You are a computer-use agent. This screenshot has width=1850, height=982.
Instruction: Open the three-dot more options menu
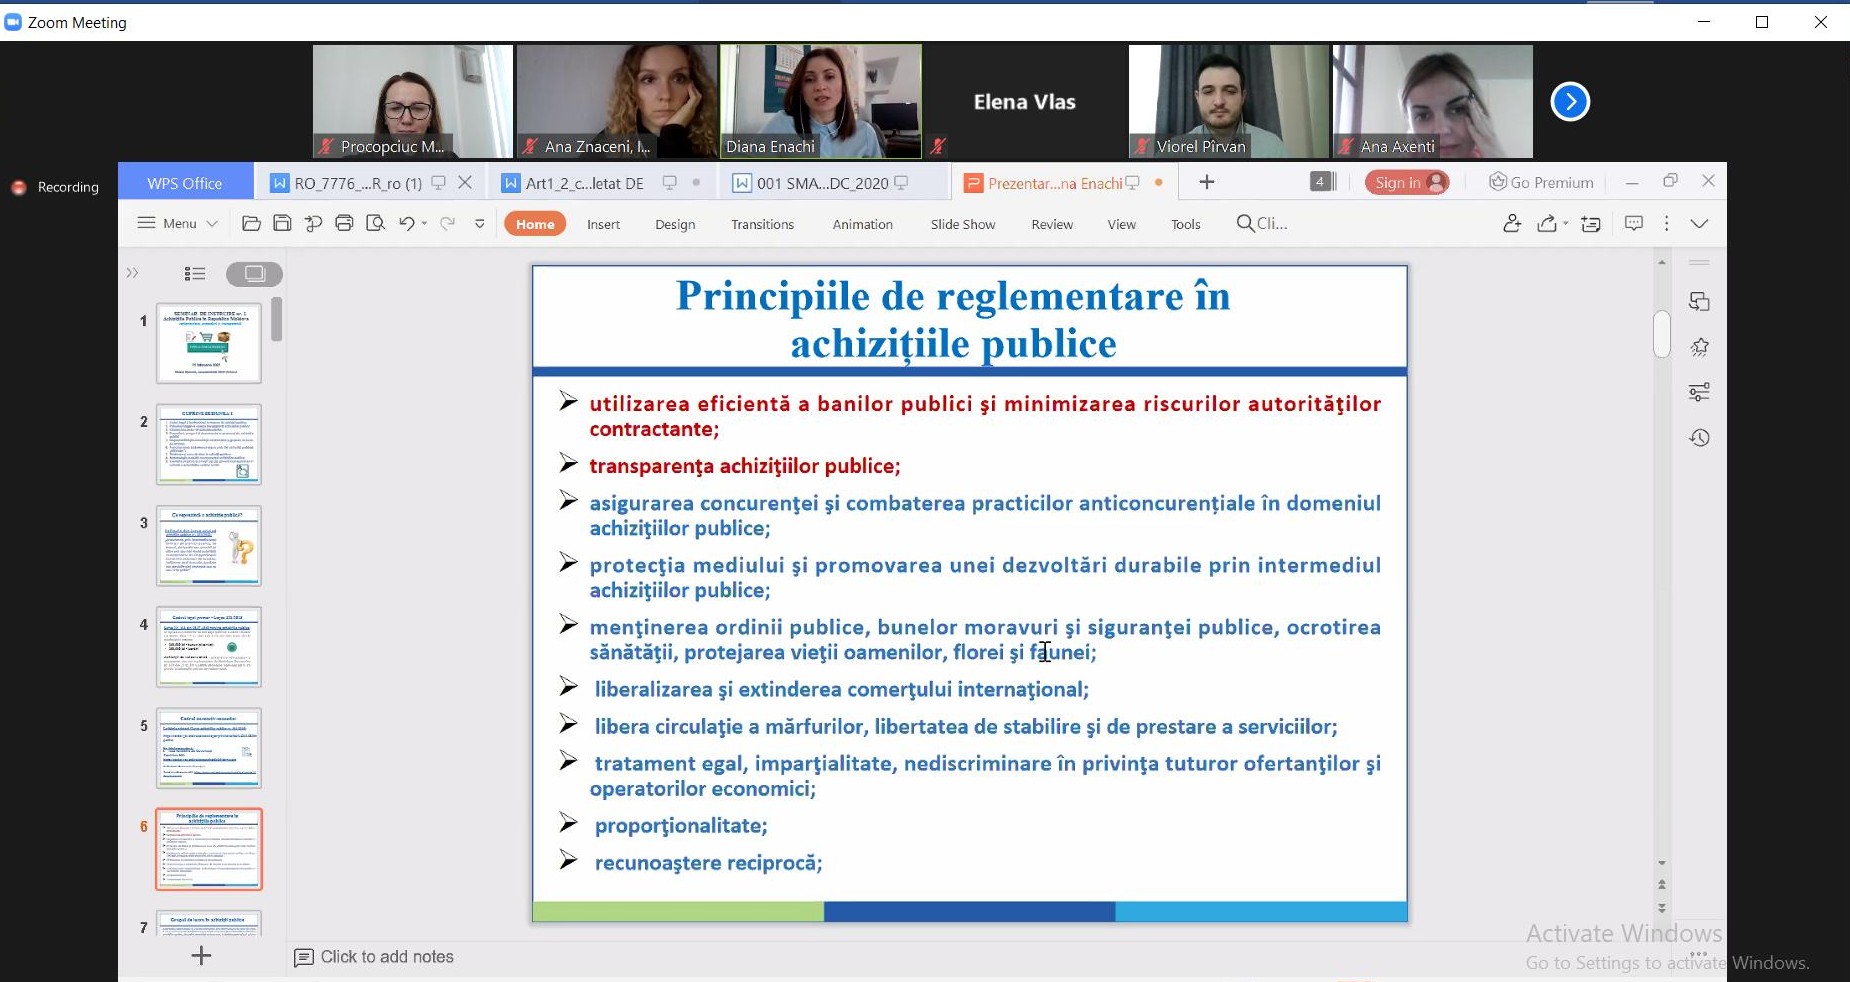(x=1666, y=223)
